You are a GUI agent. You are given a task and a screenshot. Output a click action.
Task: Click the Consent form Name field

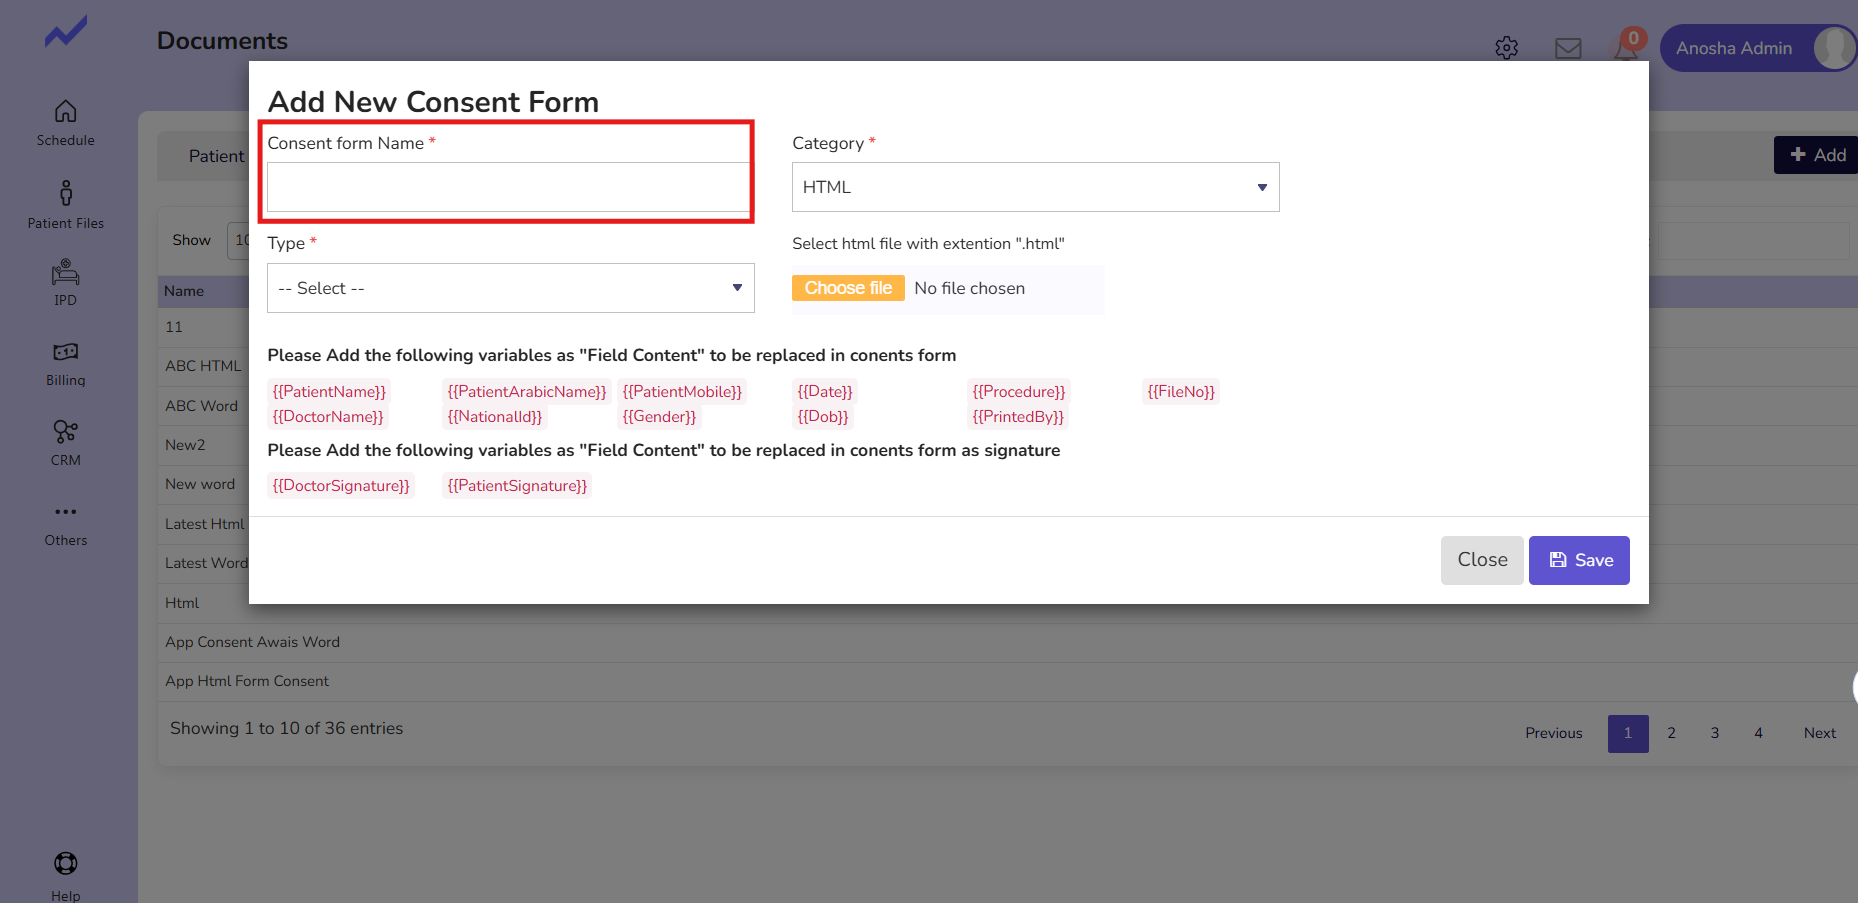[508, 187]
